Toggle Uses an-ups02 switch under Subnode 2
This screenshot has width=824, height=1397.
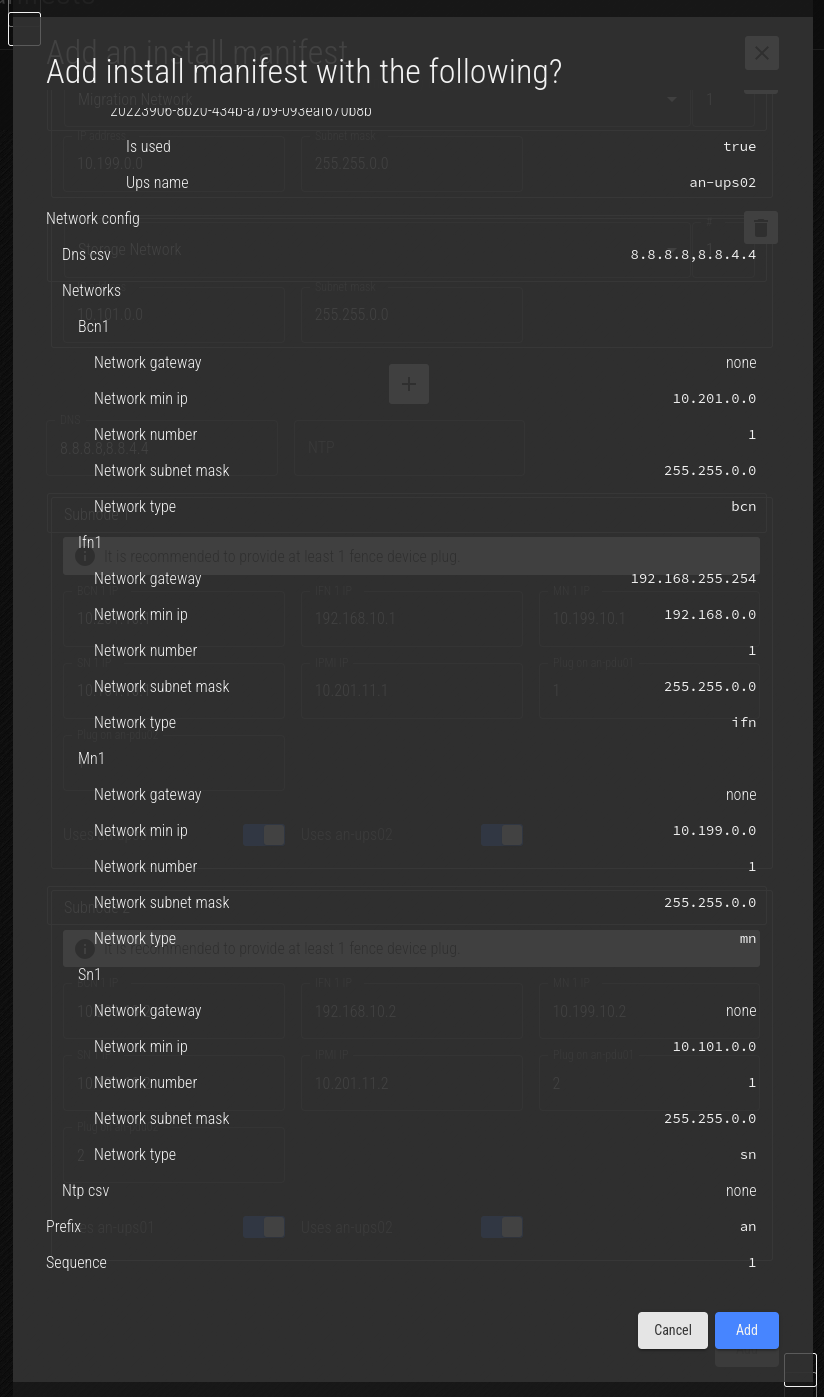pos(501,1226)
